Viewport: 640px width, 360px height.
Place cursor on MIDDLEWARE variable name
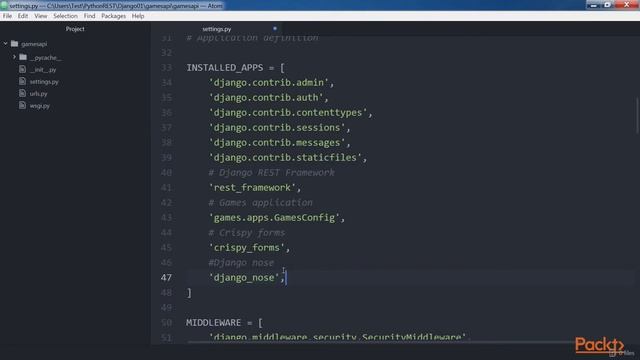click(x=213, y=322)
